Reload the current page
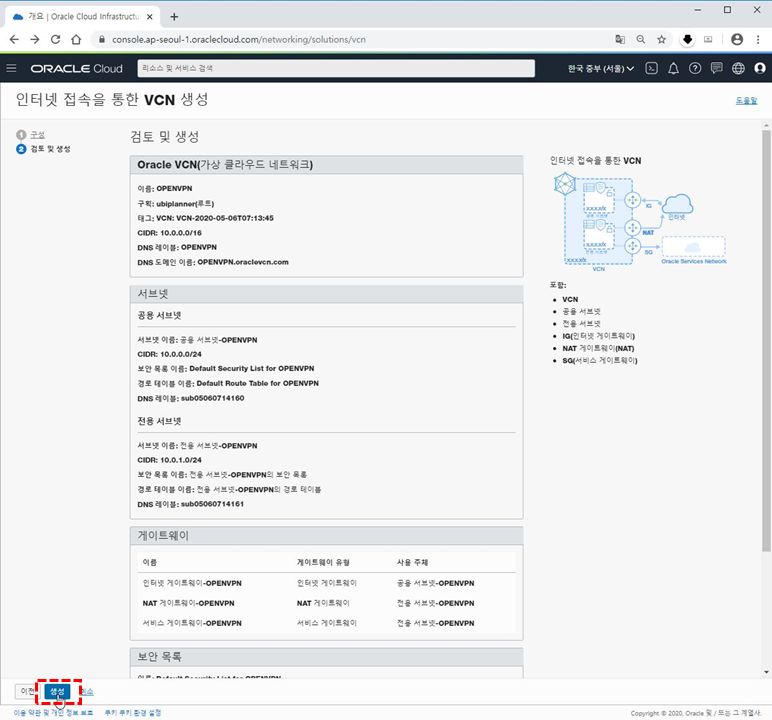Screen dimensions: 772x720 [x=56, y=39]
